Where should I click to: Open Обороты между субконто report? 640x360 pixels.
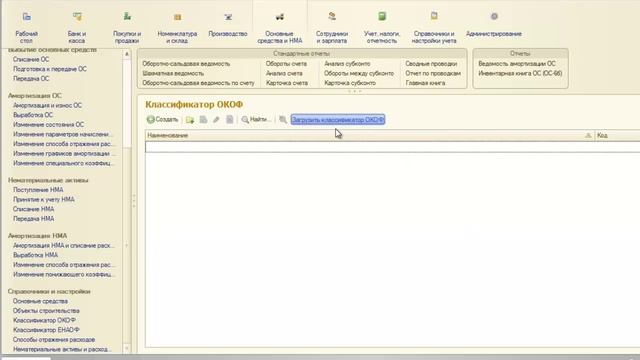(359, 73)
